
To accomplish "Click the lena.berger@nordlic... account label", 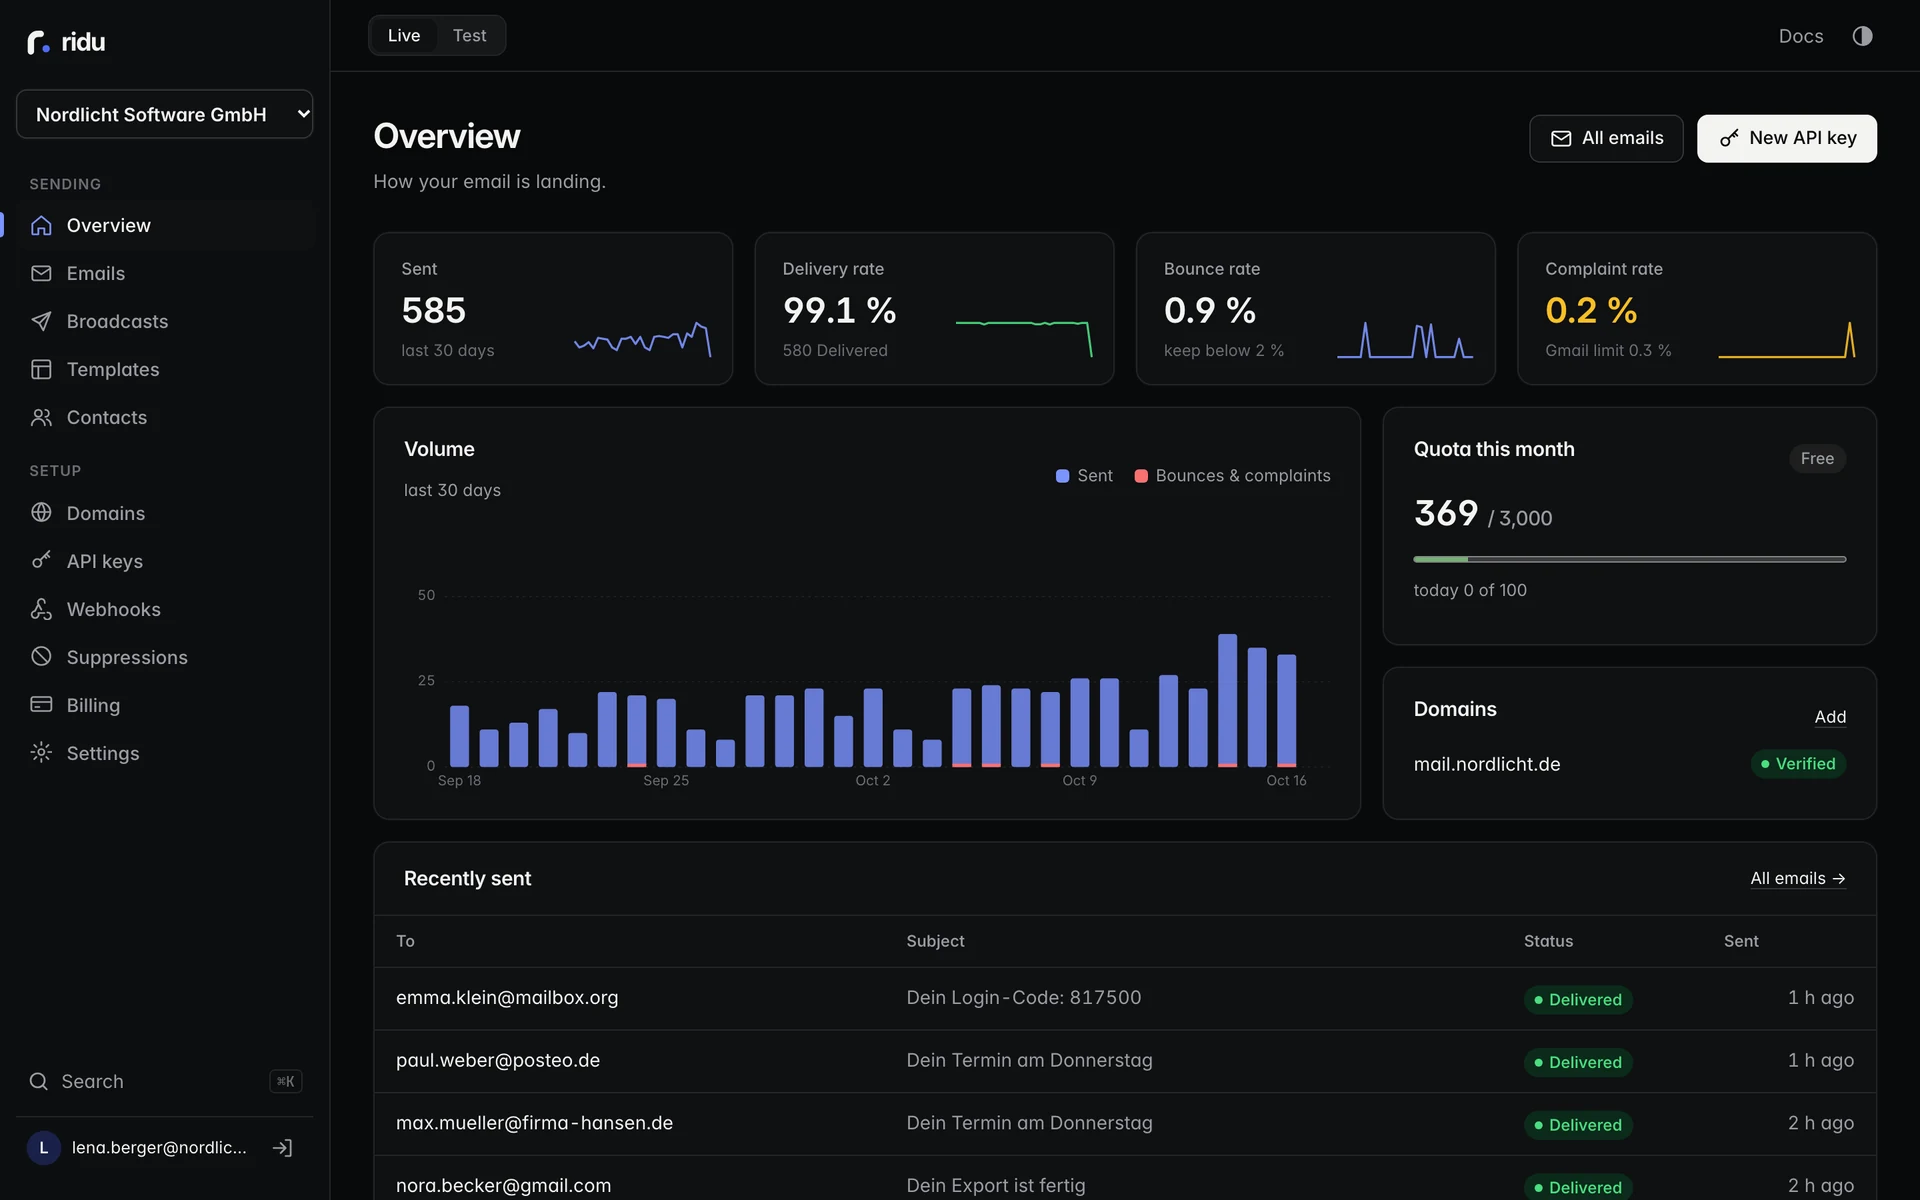I will [159, 1148].
